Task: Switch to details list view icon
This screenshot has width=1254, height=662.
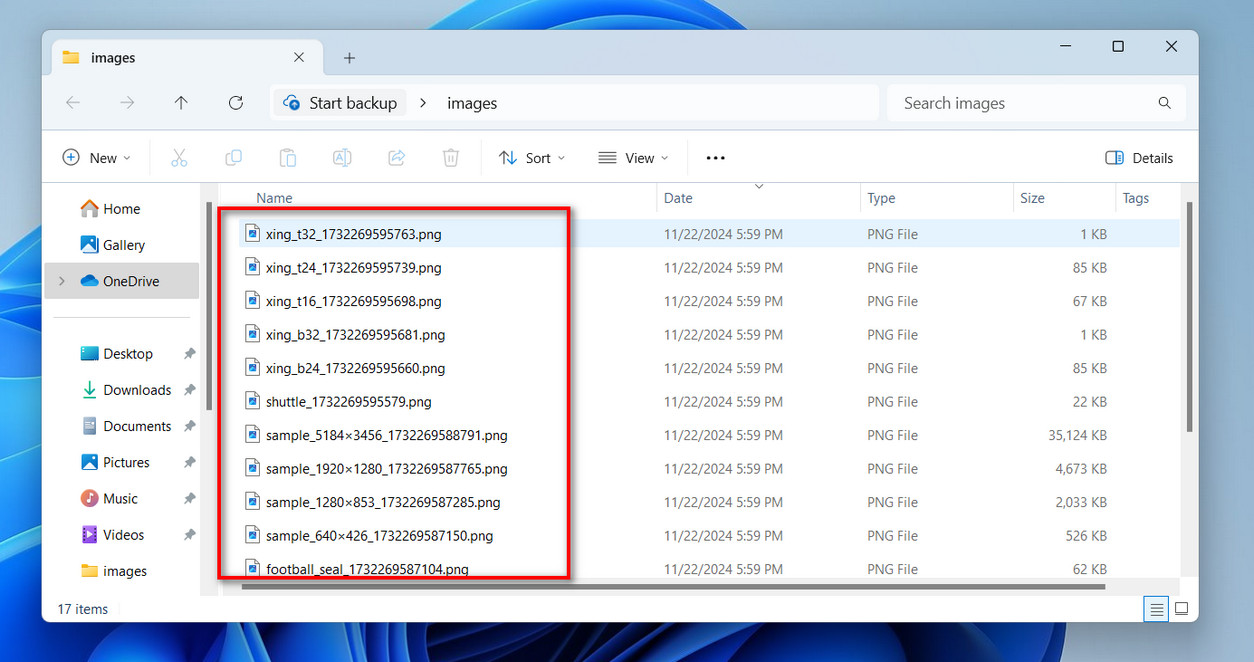Action: pos(1156,608)
